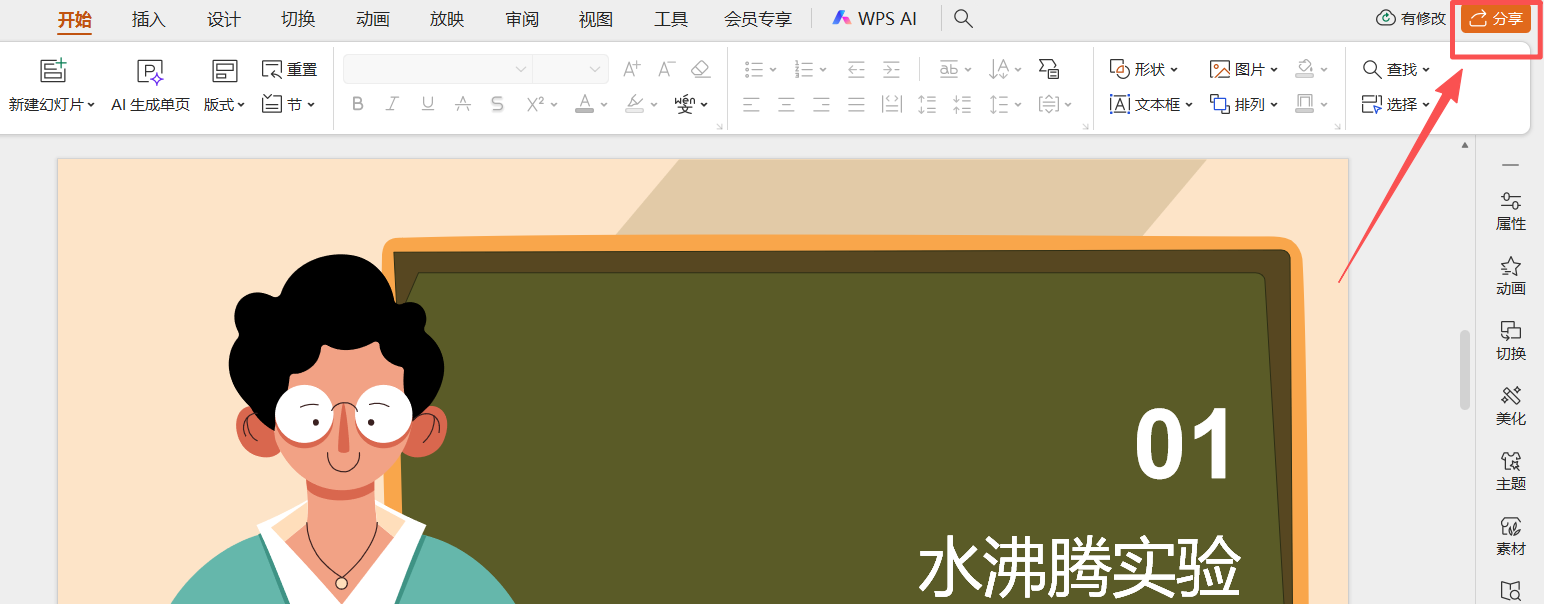The image size is (1544, 604).
Task: Toggle underline formatting
Action: 427,103
